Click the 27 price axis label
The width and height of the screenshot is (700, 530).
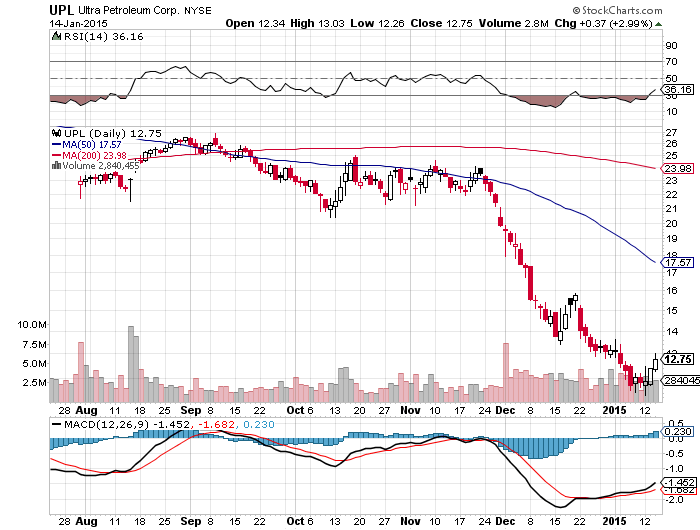click(671, 133)
